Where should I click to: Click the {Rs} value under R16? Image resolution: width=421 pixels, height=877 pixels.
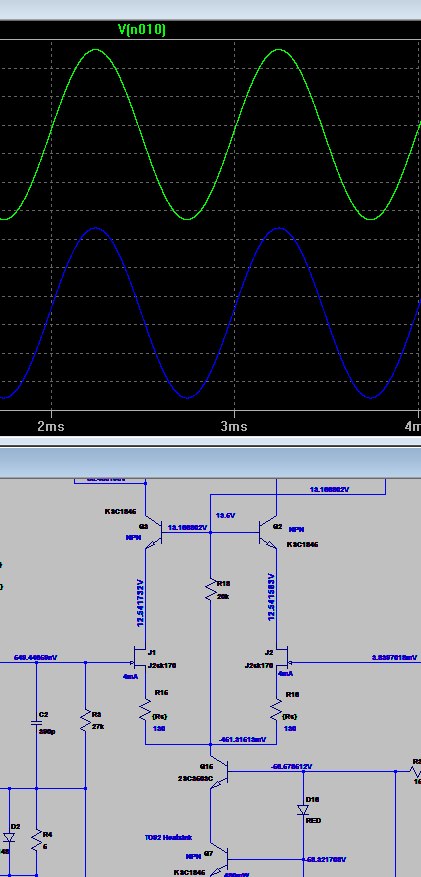point(160,716)
